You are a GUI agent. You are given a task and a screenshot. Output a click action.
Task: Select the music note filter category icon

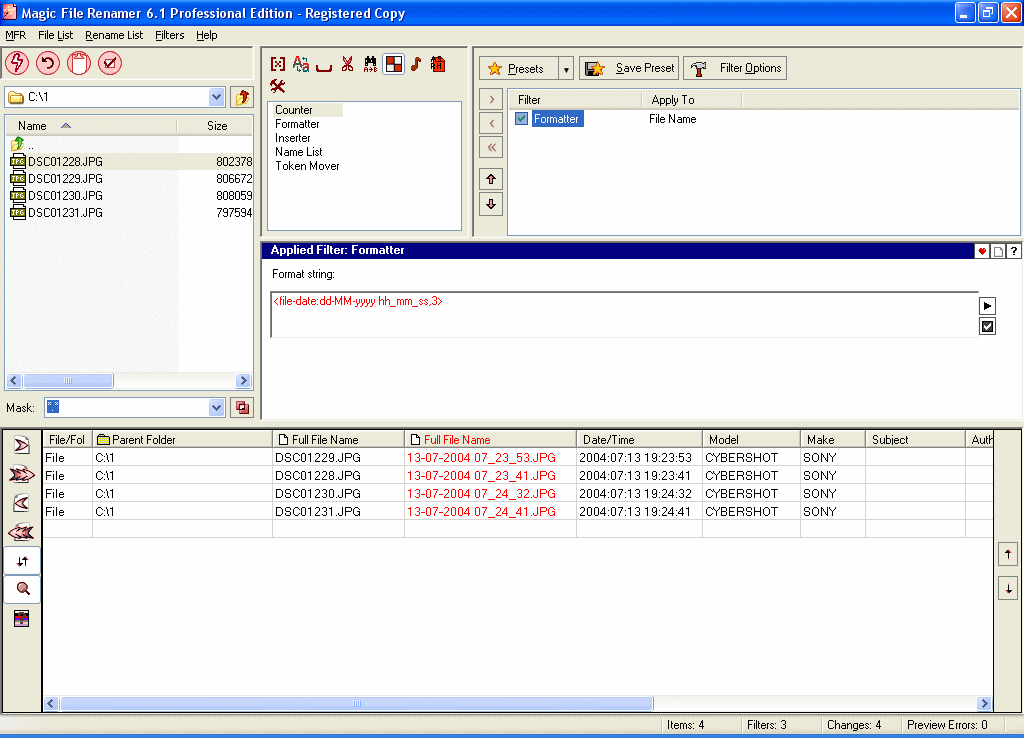[415, 64]
